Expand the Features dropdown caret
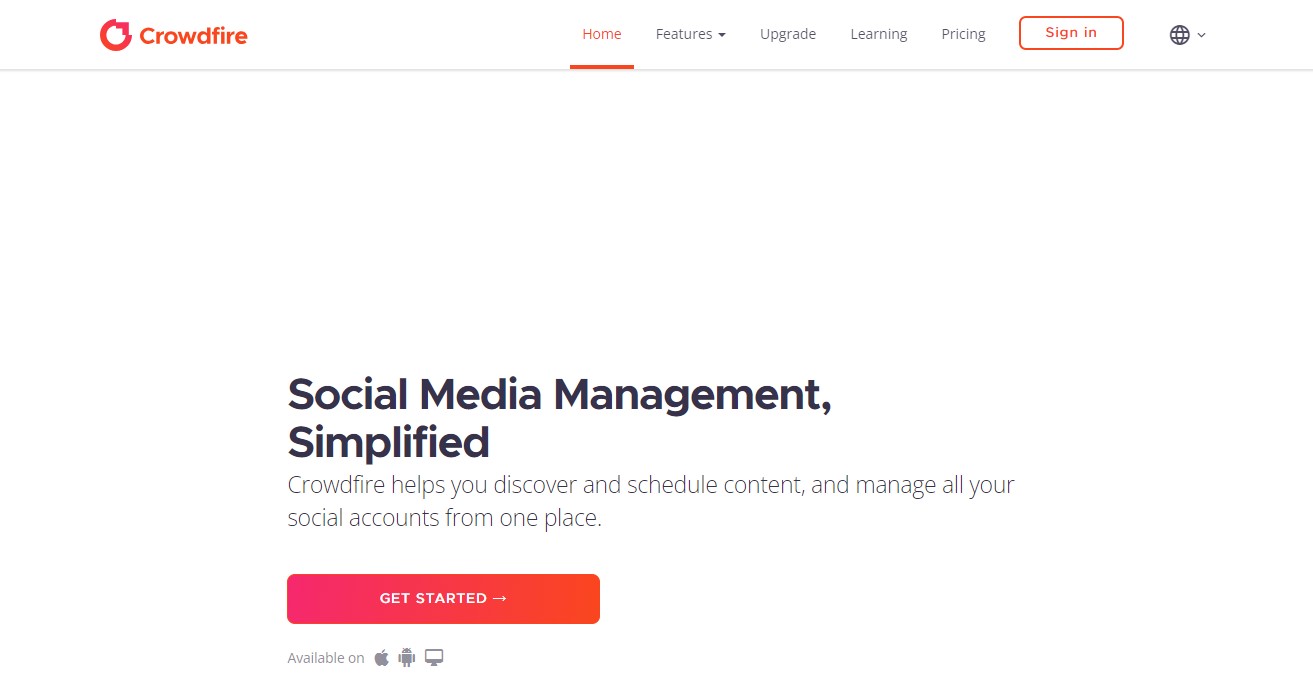The height and width of the screenshot is (696, 1313). 722,35
